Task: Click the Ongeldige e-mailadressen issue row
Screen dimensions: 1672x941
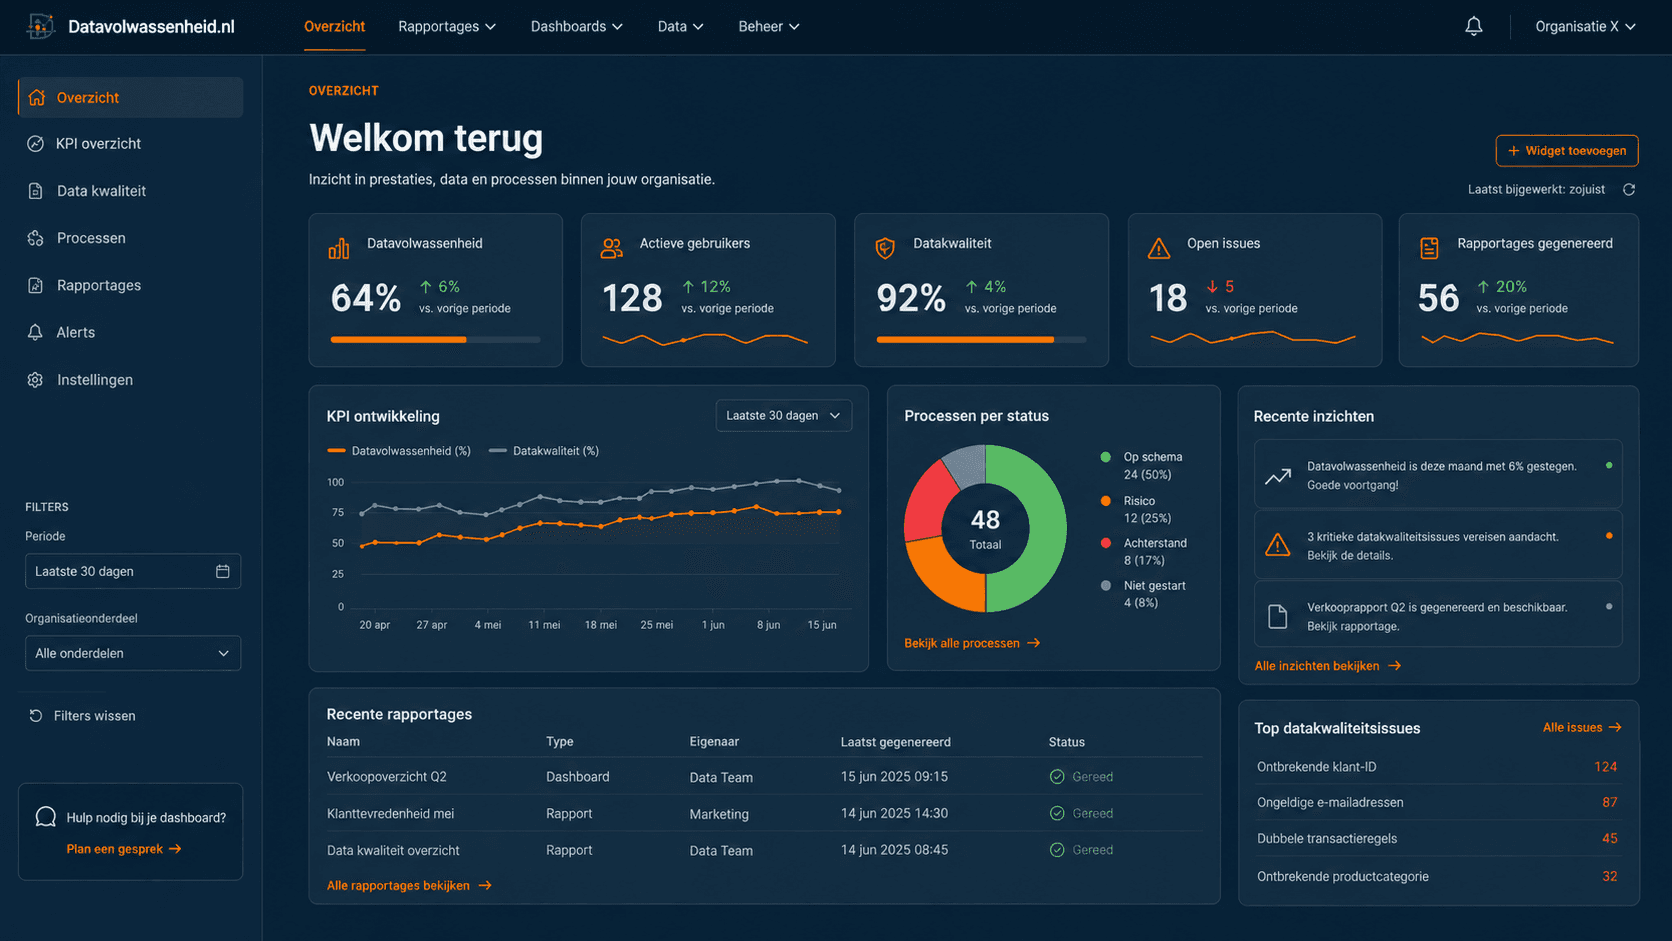Action: [1438, 802]
